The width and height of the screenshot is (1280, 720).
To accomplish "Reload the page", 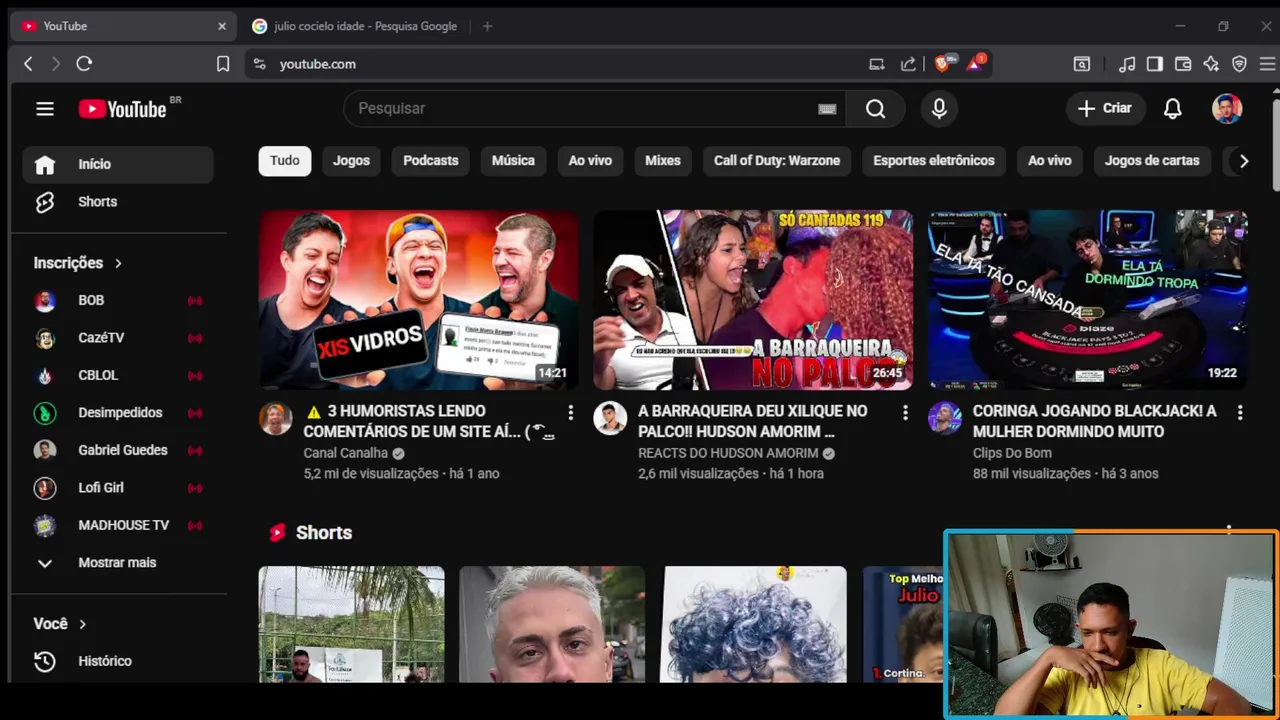I will point(84,64).
